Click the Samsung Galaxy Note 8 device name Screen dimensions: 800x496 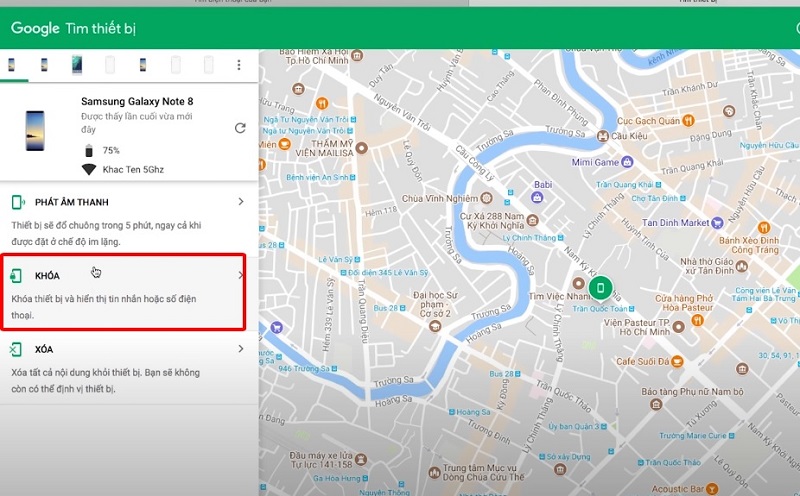point(137,102)
